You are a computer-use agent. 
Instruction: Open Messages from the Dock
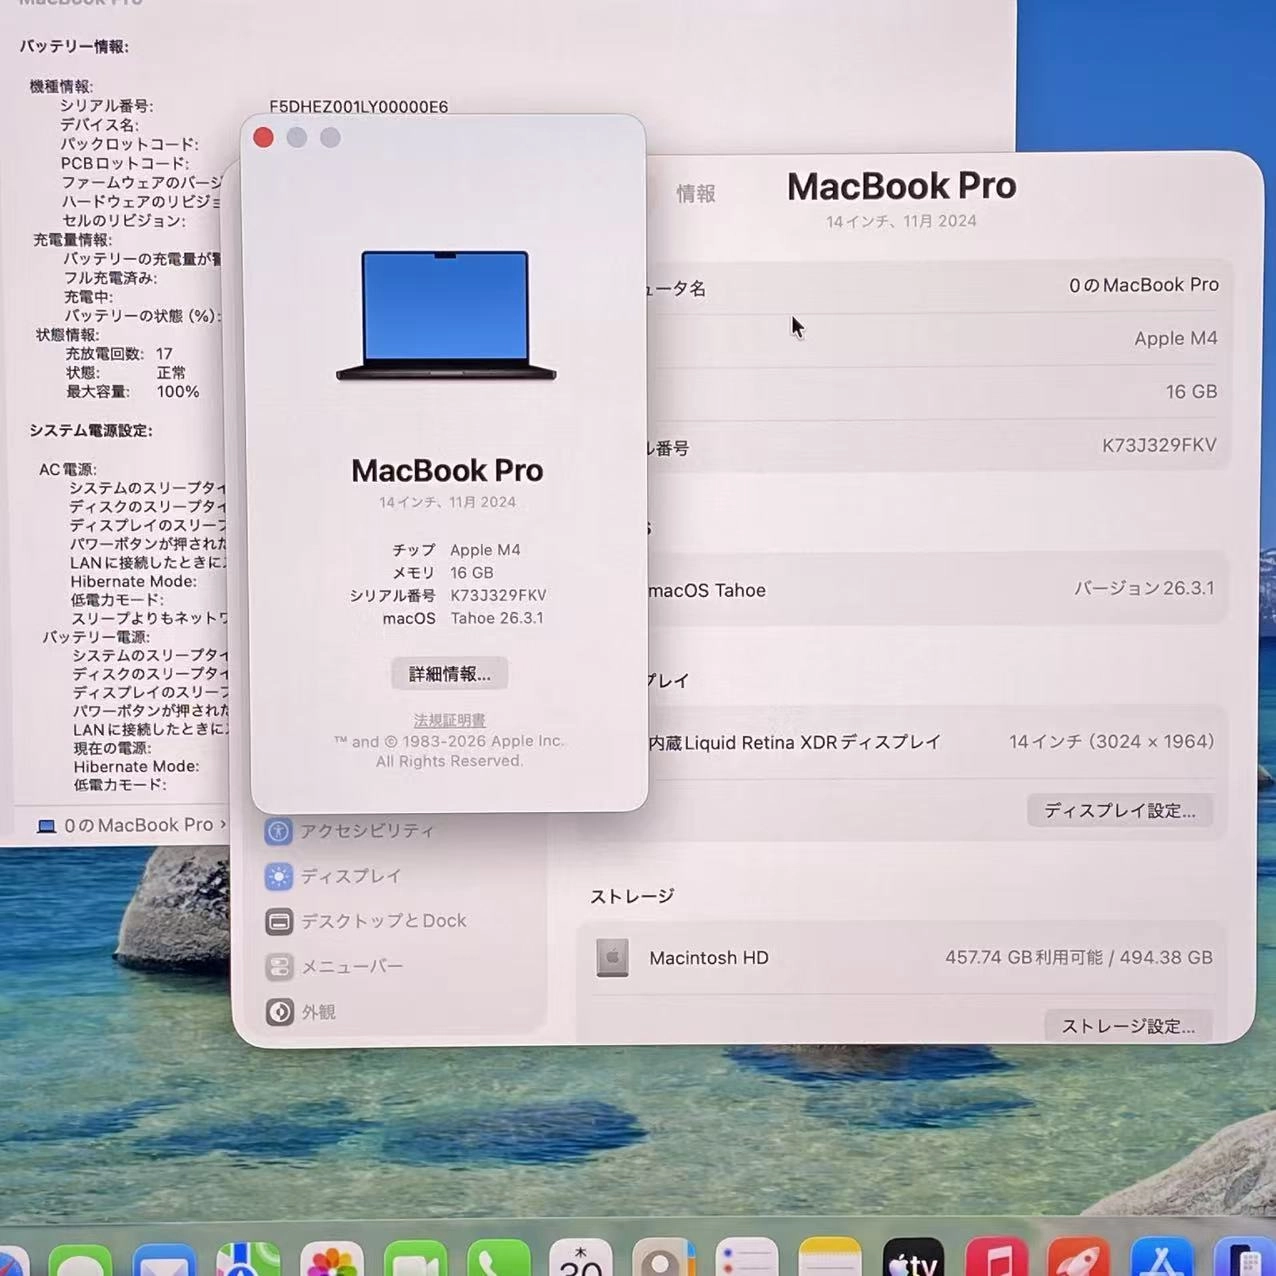(80, 1259)
